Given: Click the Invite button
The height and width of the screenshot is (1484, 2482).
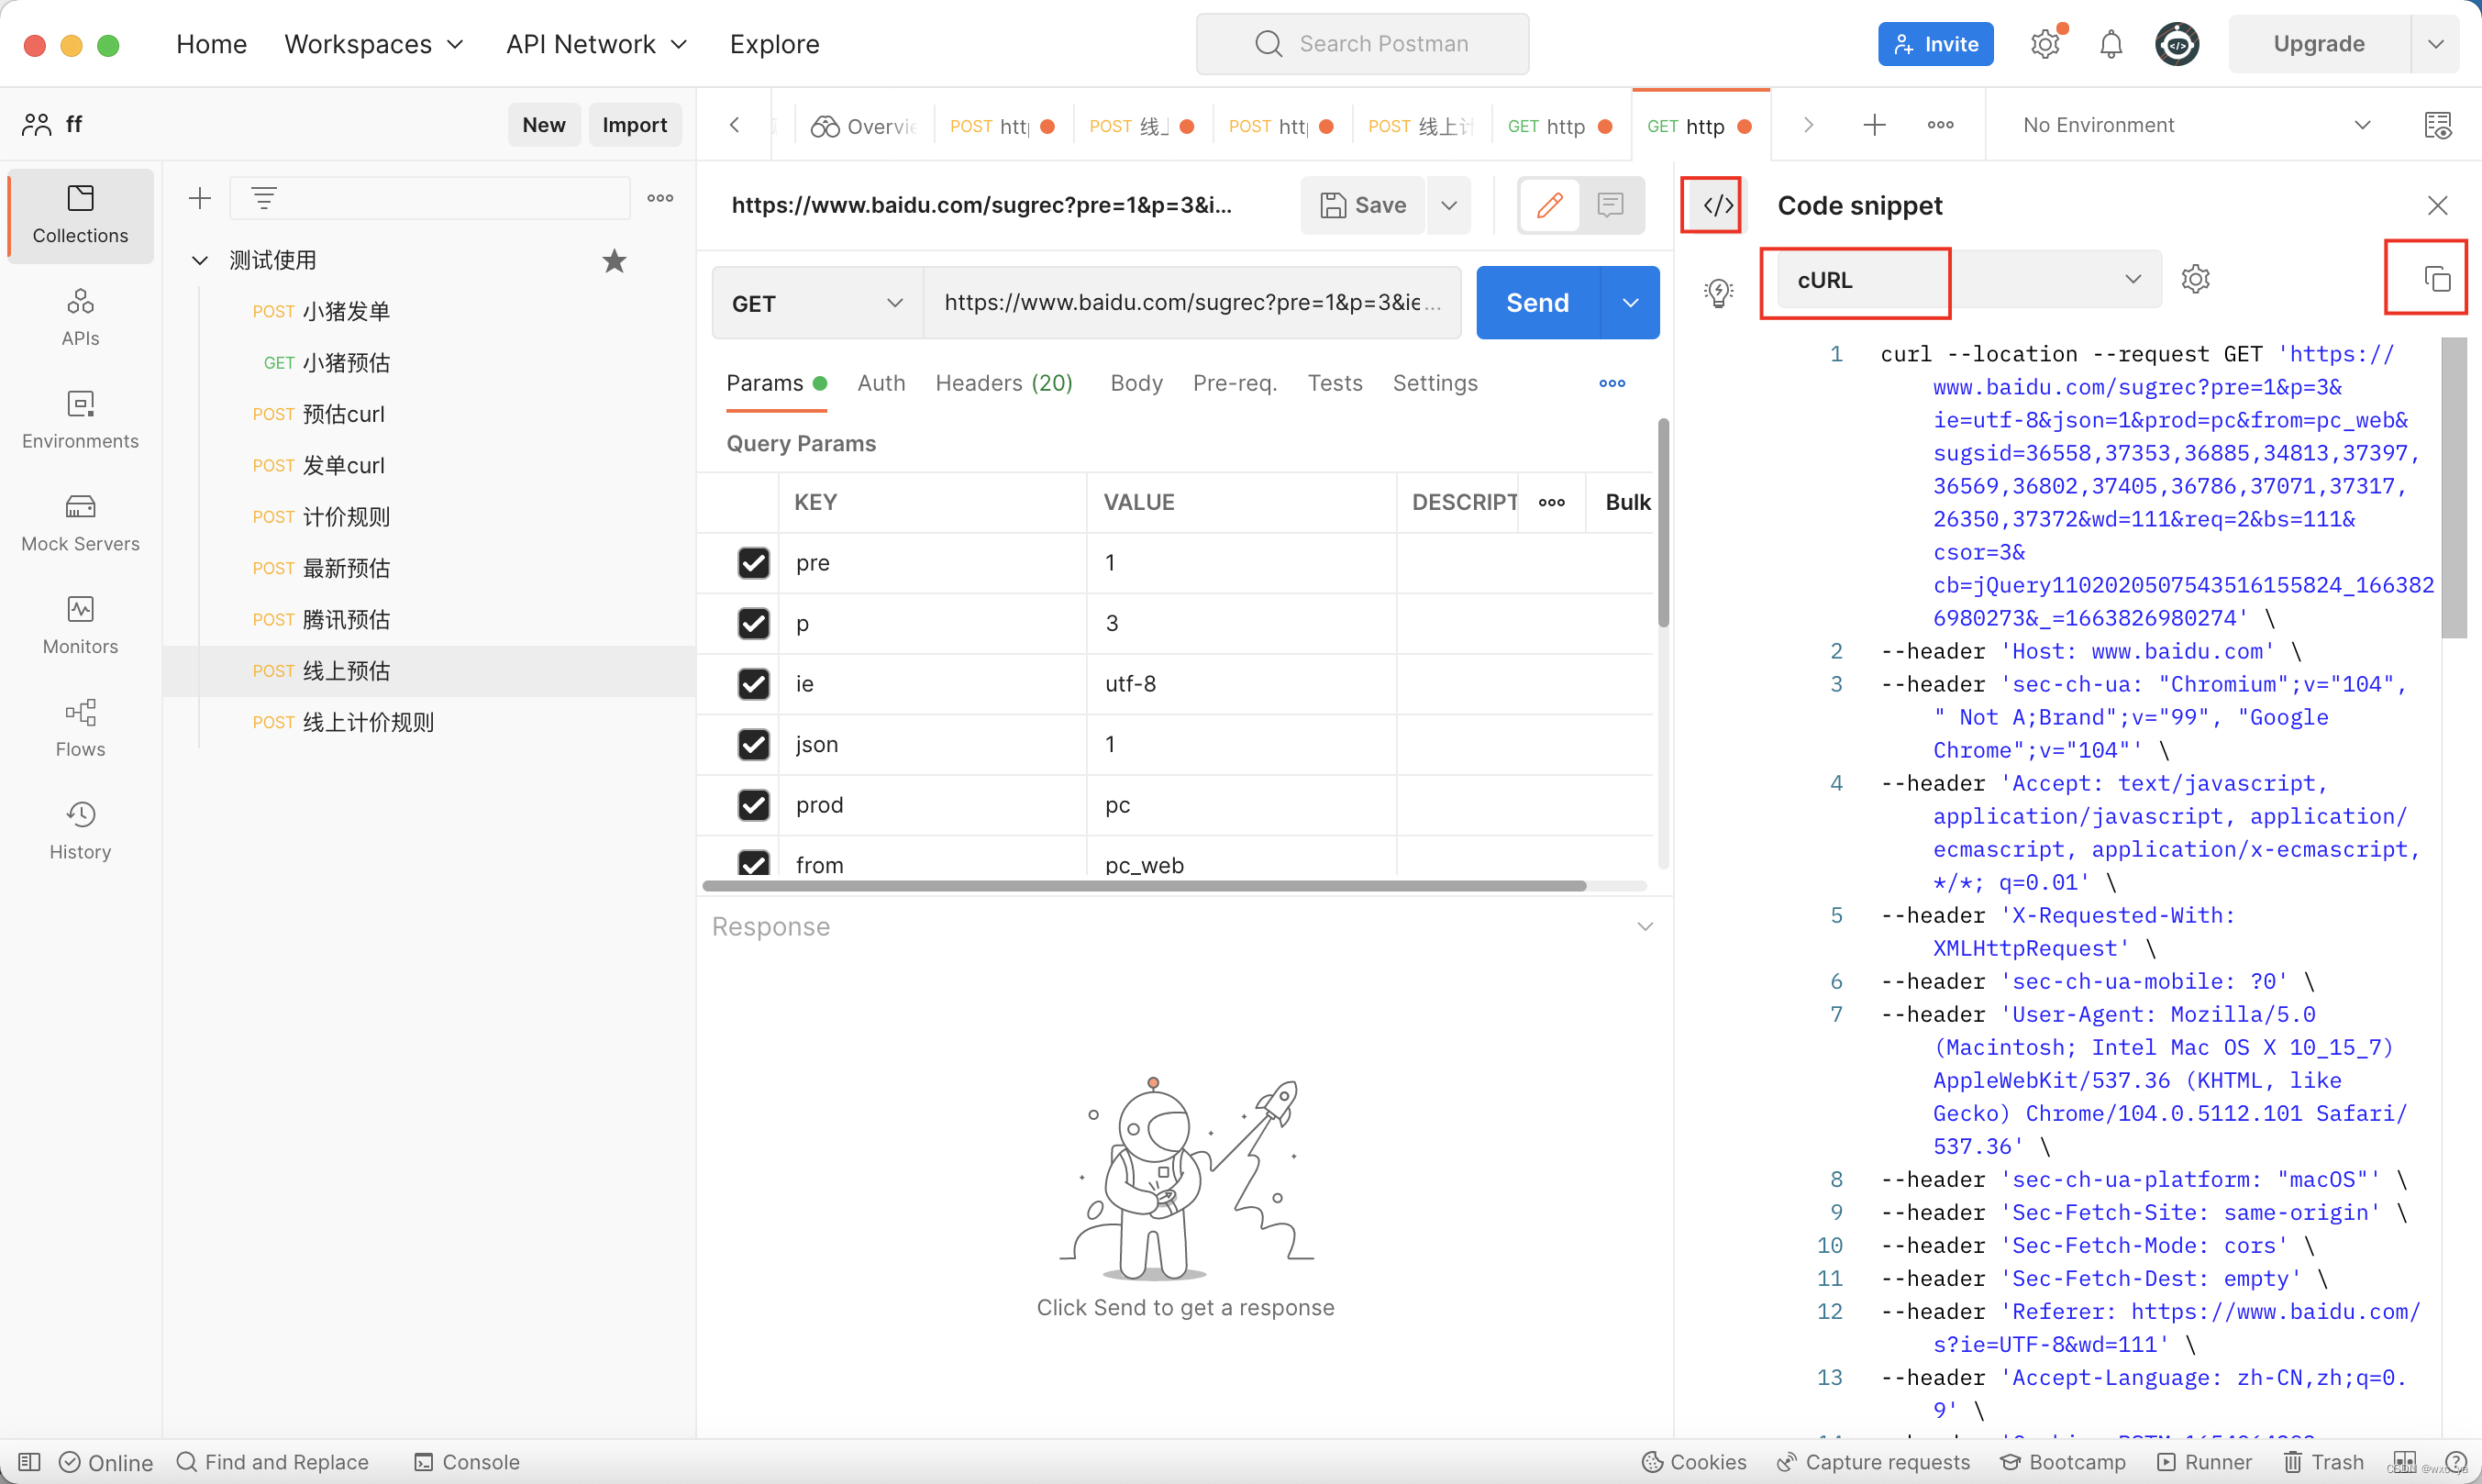Looking at the screenshot, I should coord(1935,44).
